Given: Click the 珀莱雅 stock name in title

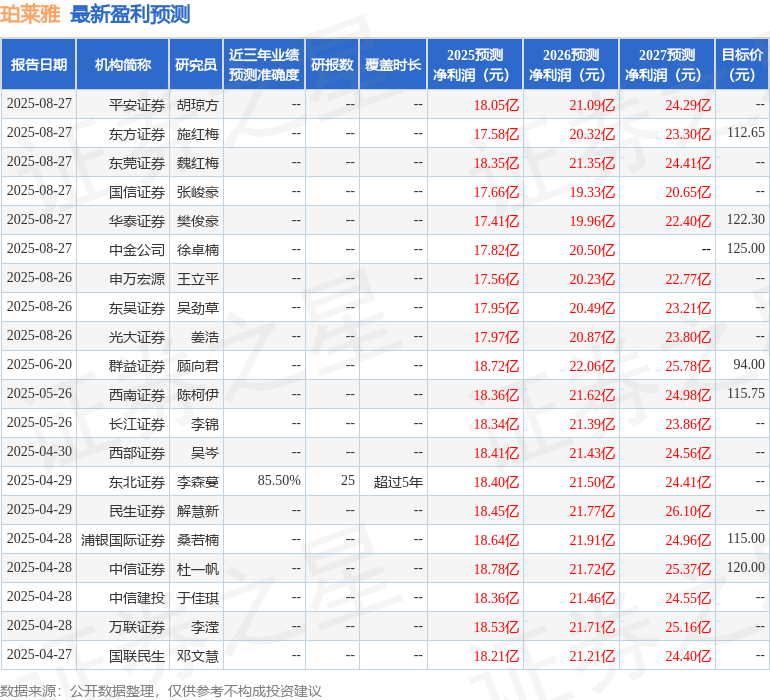Looking at the screenshot, I should coord(31,15).
